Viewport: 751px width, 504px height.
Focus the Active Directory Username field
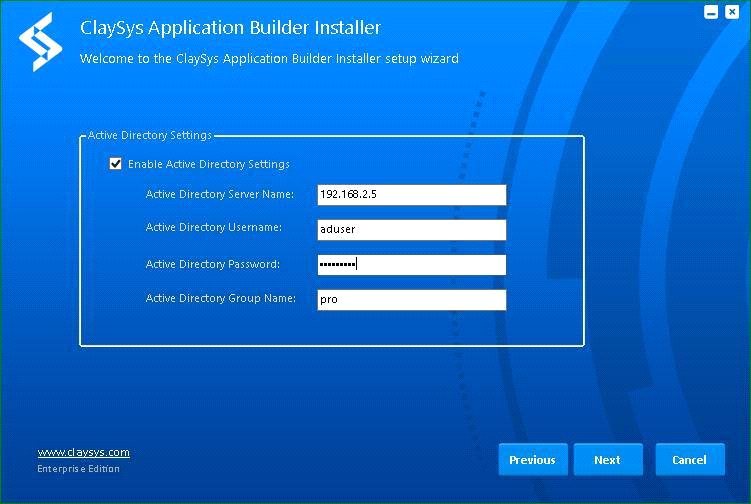point(411,229)
